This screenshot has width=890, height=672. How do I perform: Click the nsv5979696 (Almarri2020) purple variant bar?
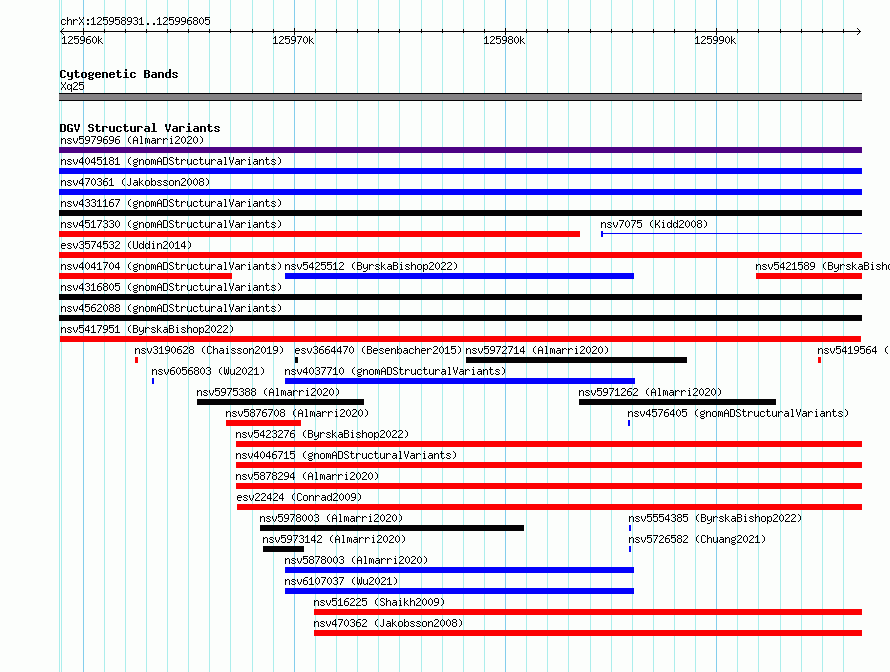click(460, 150)
